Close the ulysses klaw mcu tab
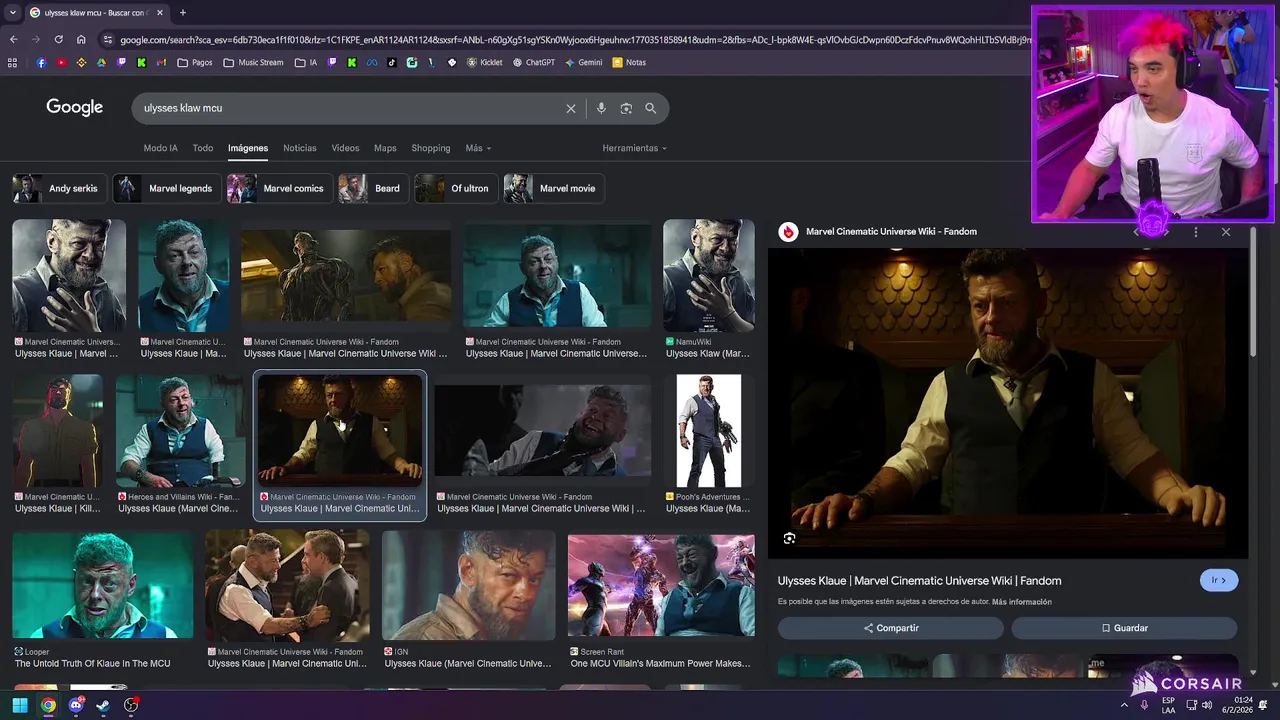The height and width of the screenshot is (720, 1280). (160, 13)
